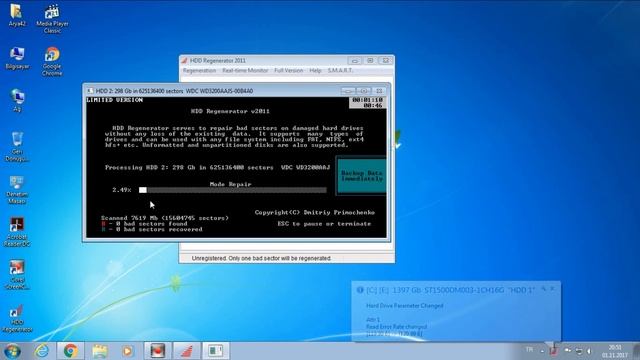The image size is (640, 360).
Task: Click the taskbar clock showing 20:51
Action: (x=615, y=351)
